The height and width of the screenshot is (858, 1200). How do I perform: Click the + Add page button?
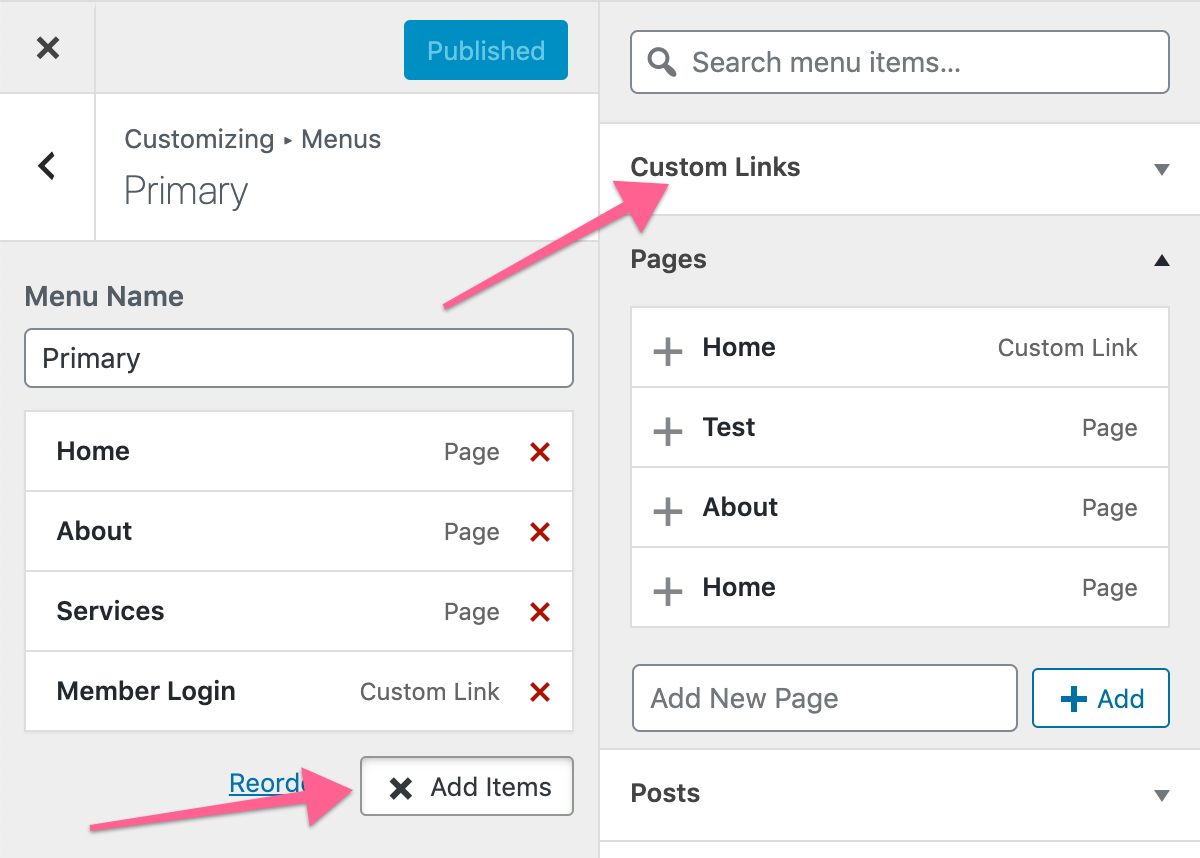pyautogui.click(x=1101, y=698)
